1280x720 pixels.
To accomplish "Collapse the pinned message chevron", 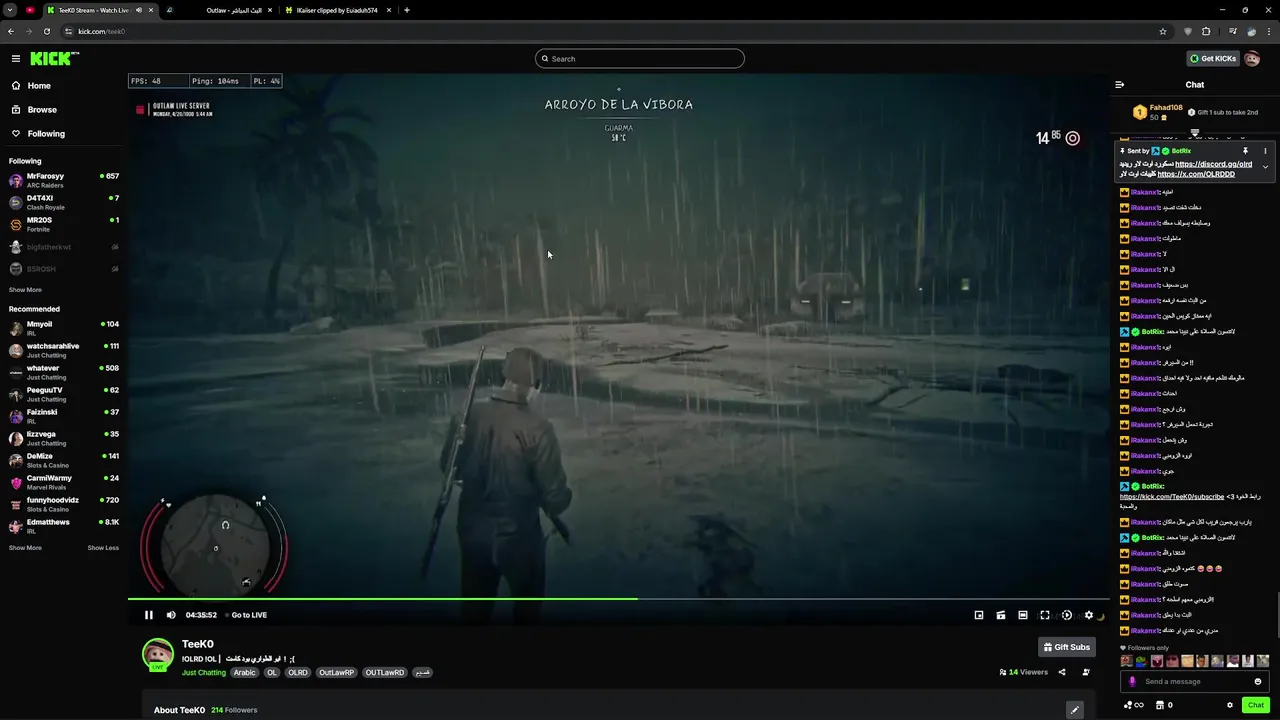I will click(1265, 167).
